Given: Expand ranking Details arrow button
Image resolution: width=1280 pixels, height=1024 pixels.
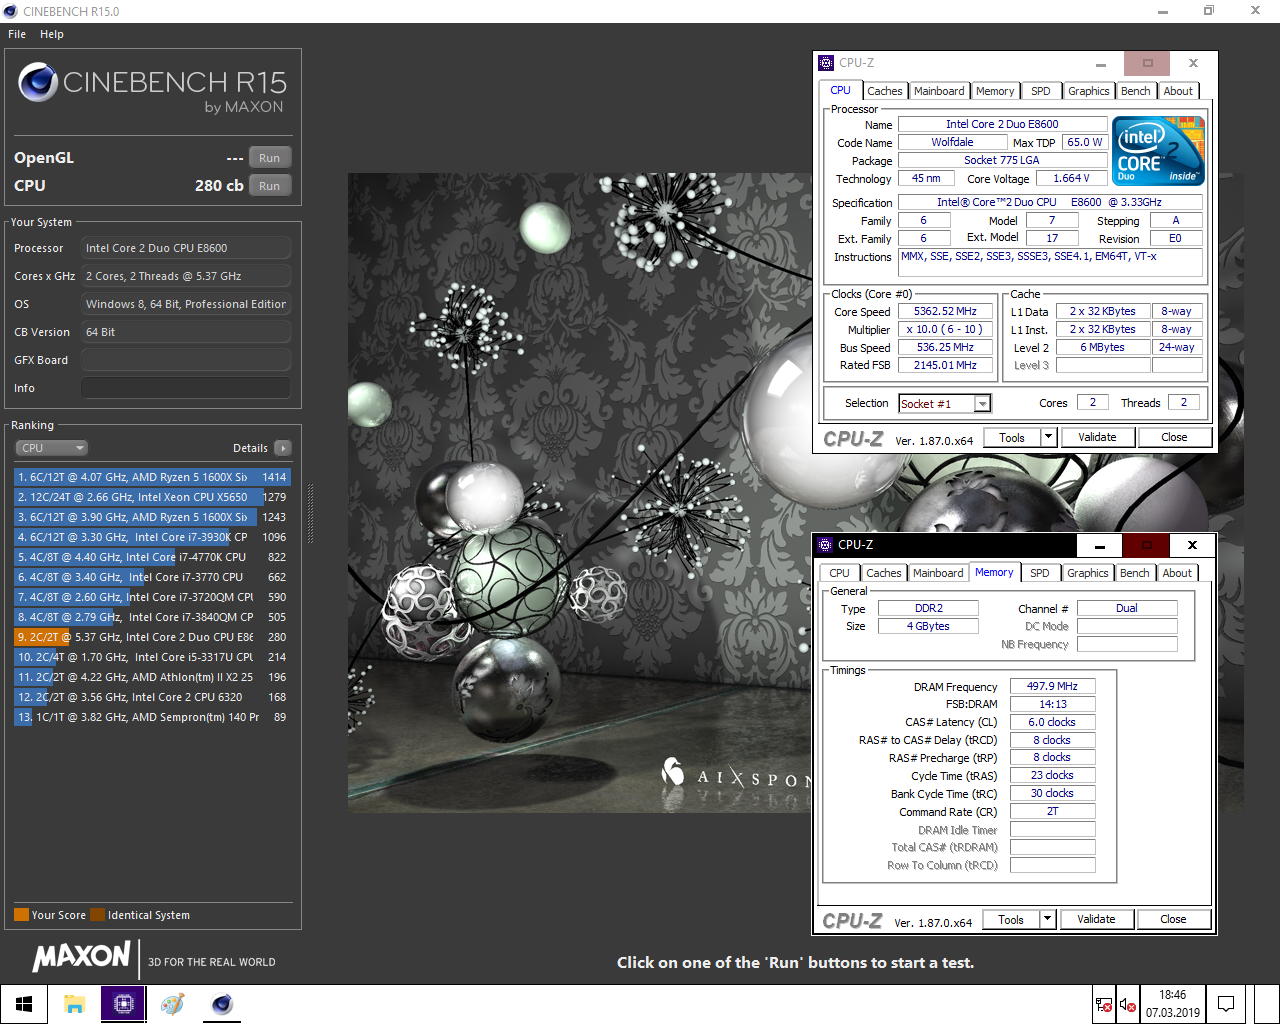Looking at the screenshot, I should click(283, 448).
